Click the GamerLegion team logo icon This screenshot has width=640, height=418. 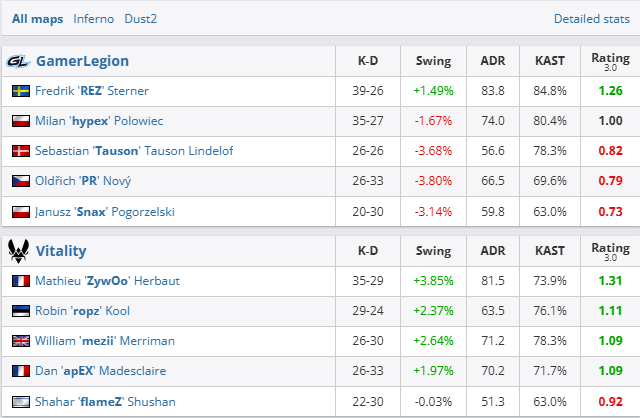coord(17,61)
